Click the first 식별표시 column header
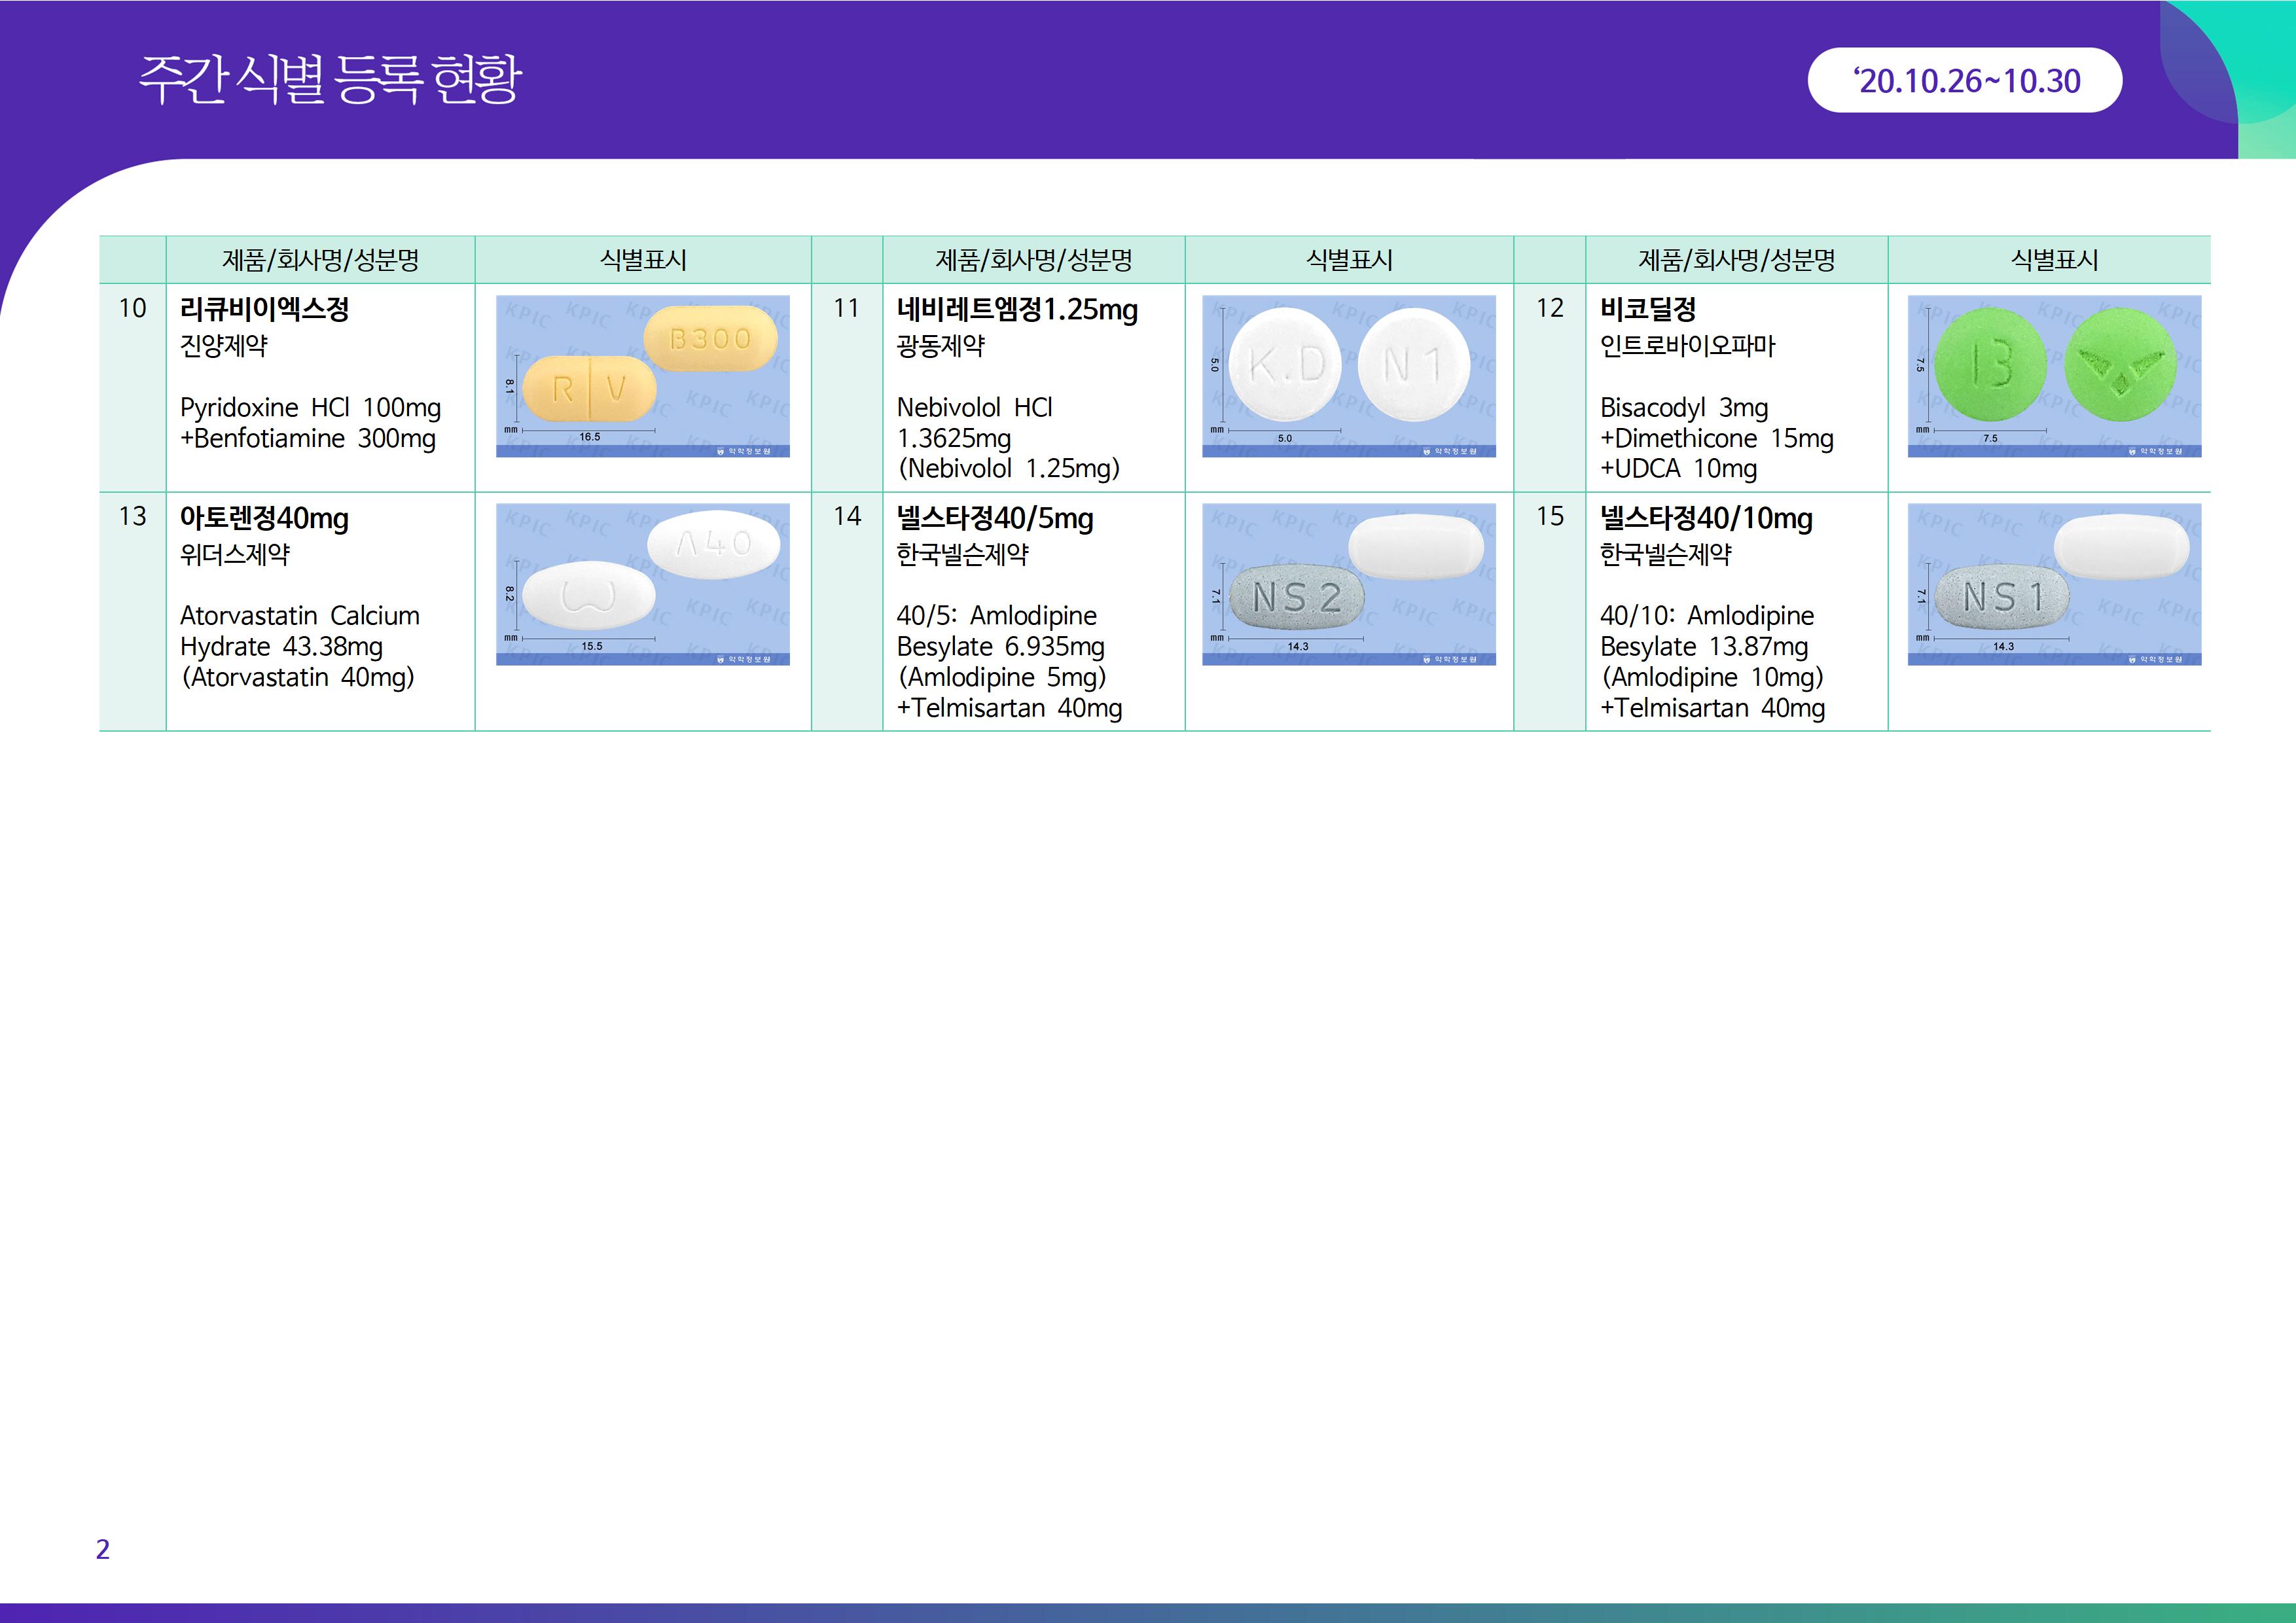2296x1623 pixels. (642, 260)
